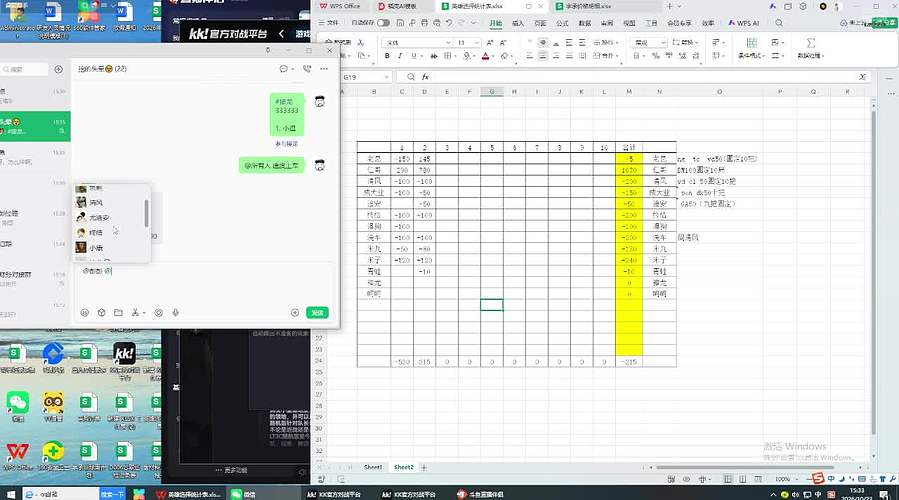Click the emoji icon in WeChat input toolbar
Viewport: 899px width, 500px height.
pos(84,312)
